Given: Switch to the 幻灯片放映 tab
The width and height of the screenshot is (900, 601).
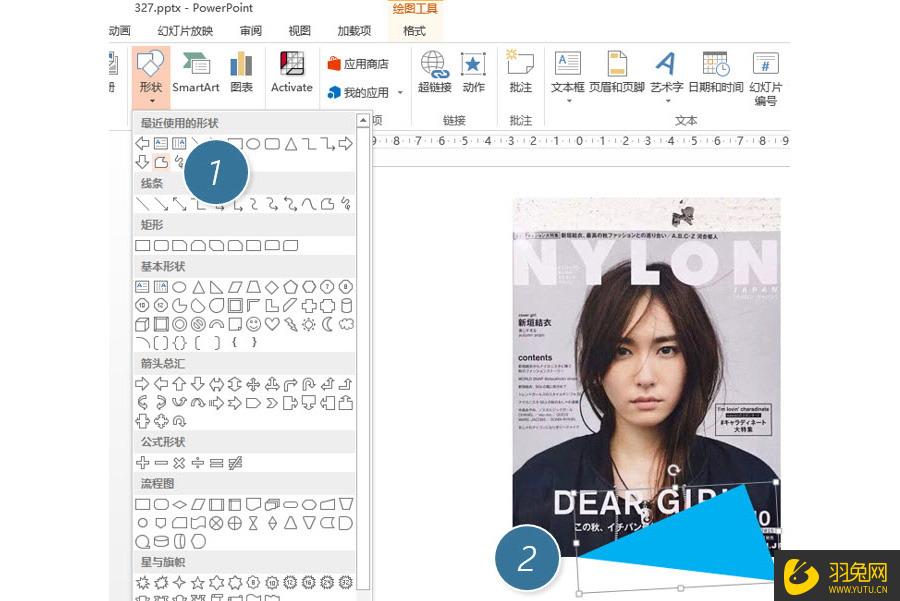Looking at the screenshot, I should coord(185,30).
